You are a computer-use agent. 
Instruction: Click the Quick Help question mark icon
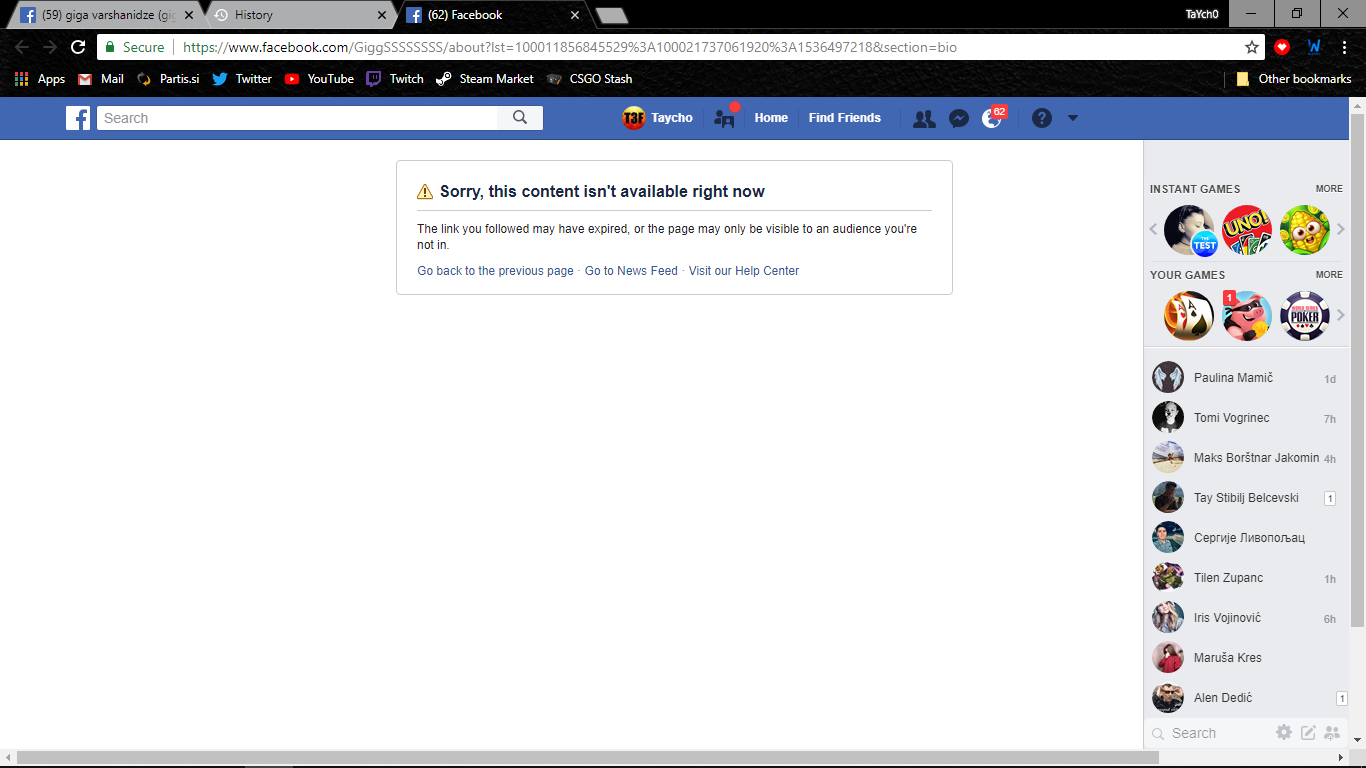pos(1042,118)
